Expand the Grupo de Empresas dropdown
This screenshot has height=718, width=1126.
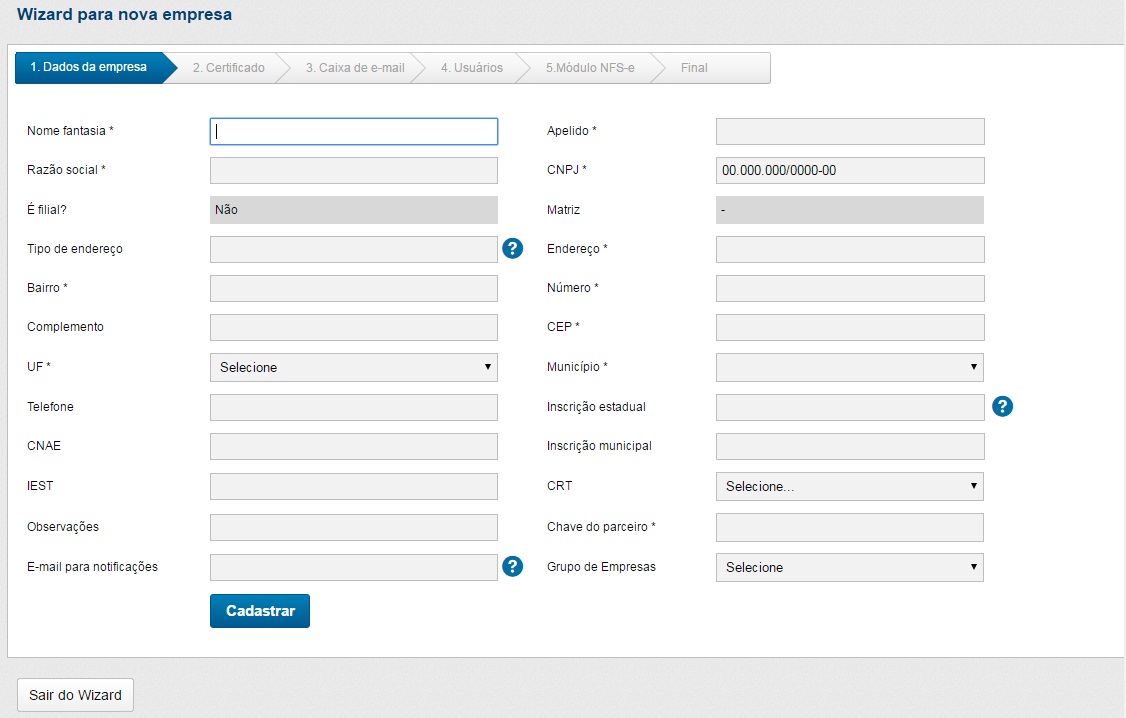[849, 567]
